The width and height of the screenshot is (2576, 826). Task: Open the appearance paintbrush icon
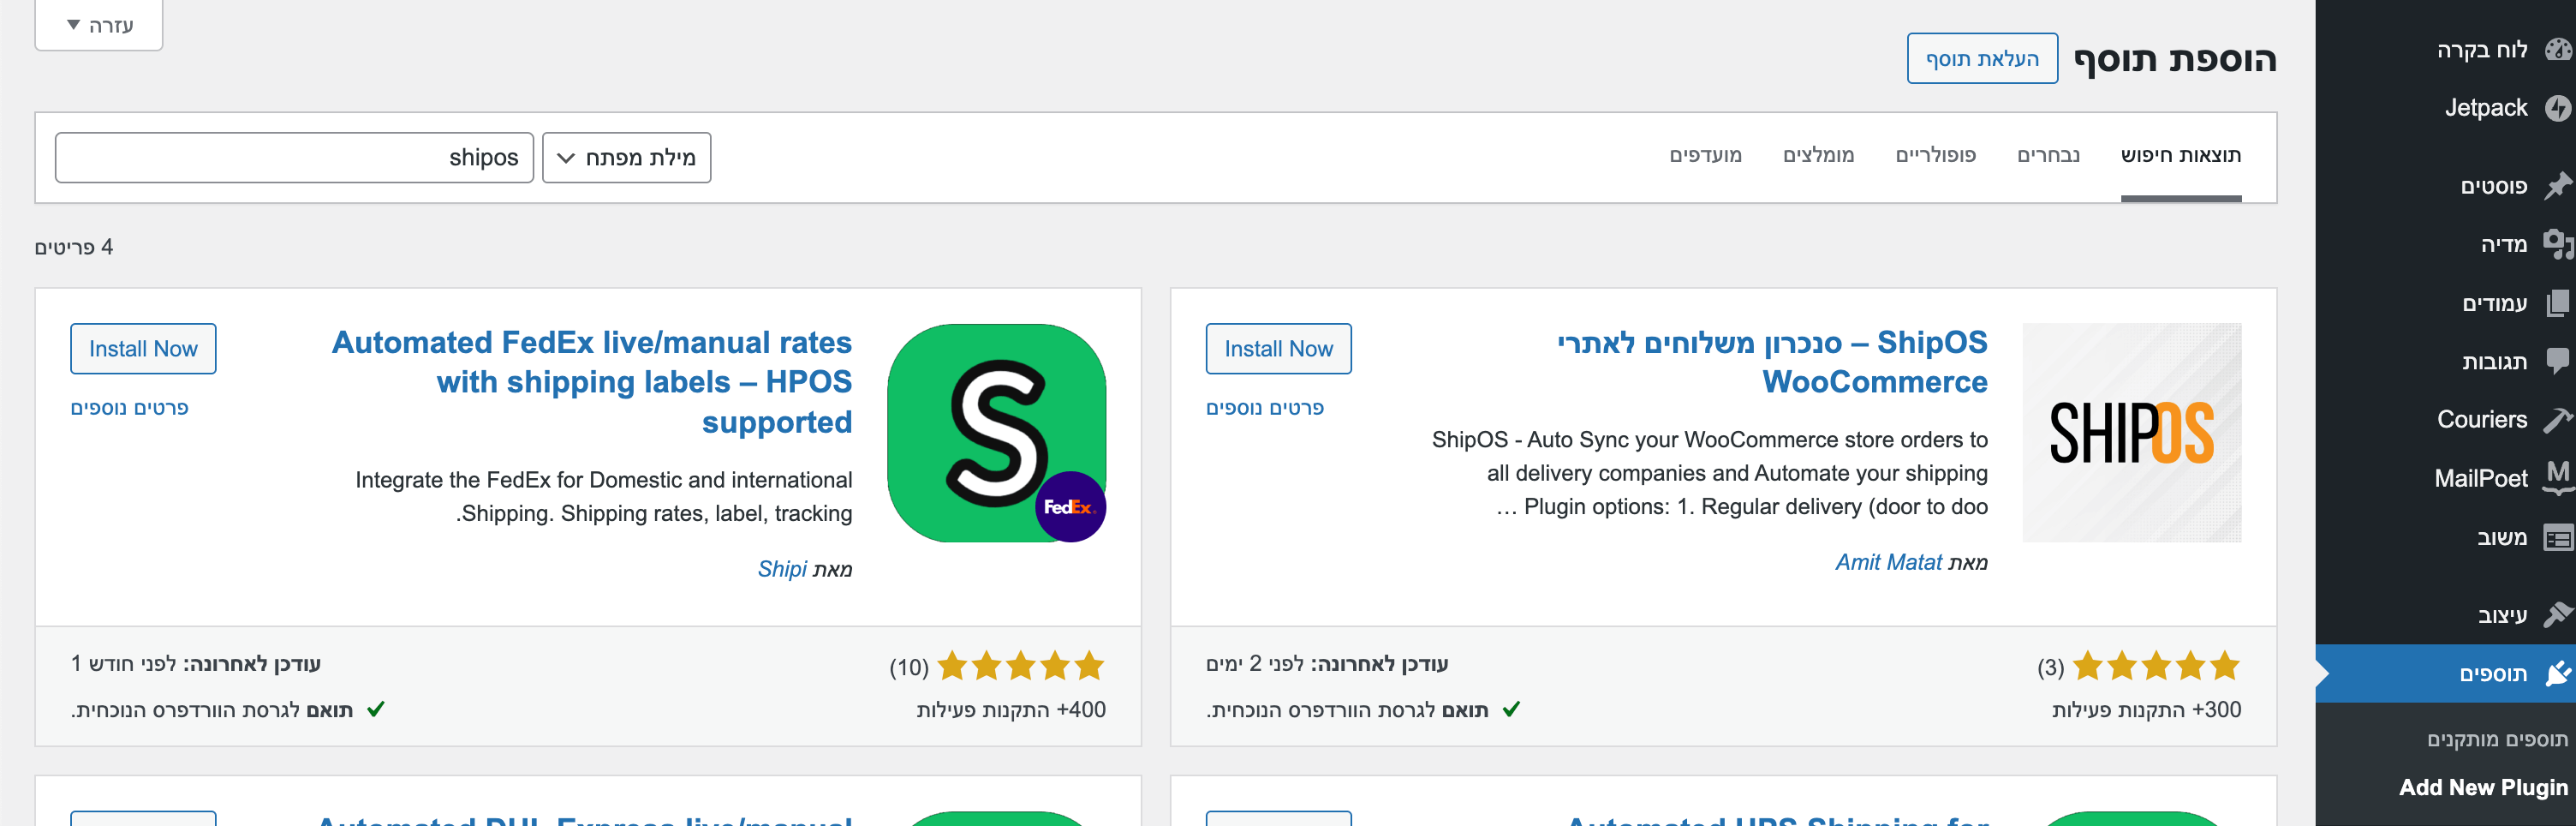pyautogui.click(x=2557, y=615)
